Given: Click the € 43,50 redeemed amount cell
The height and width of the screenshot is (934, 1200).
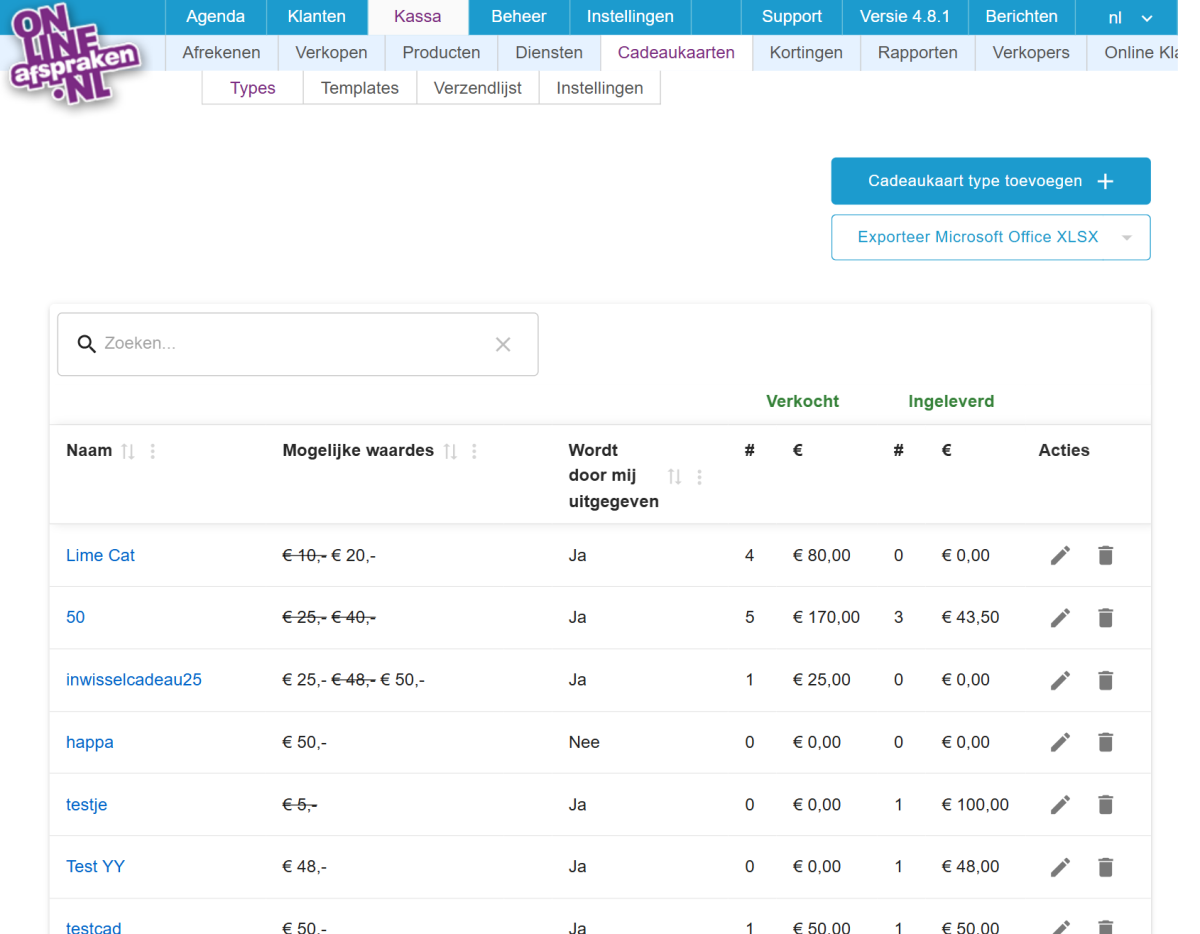Looking at the screenshot, I should pos(970,617).
